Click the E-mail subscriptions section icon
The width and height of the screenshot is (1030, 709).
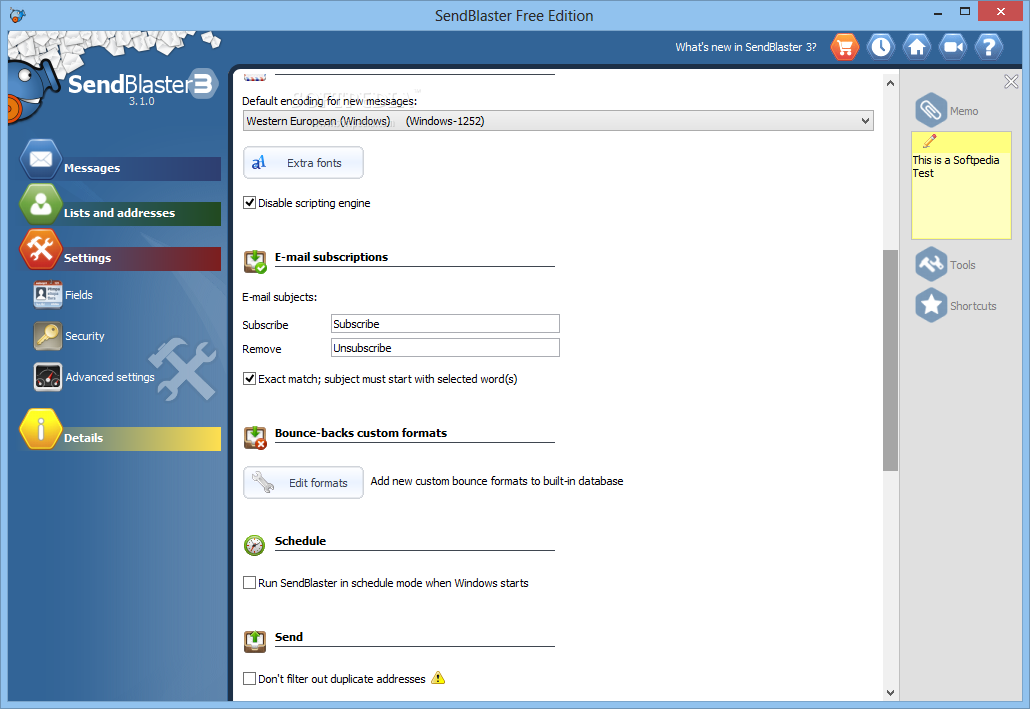255,262
